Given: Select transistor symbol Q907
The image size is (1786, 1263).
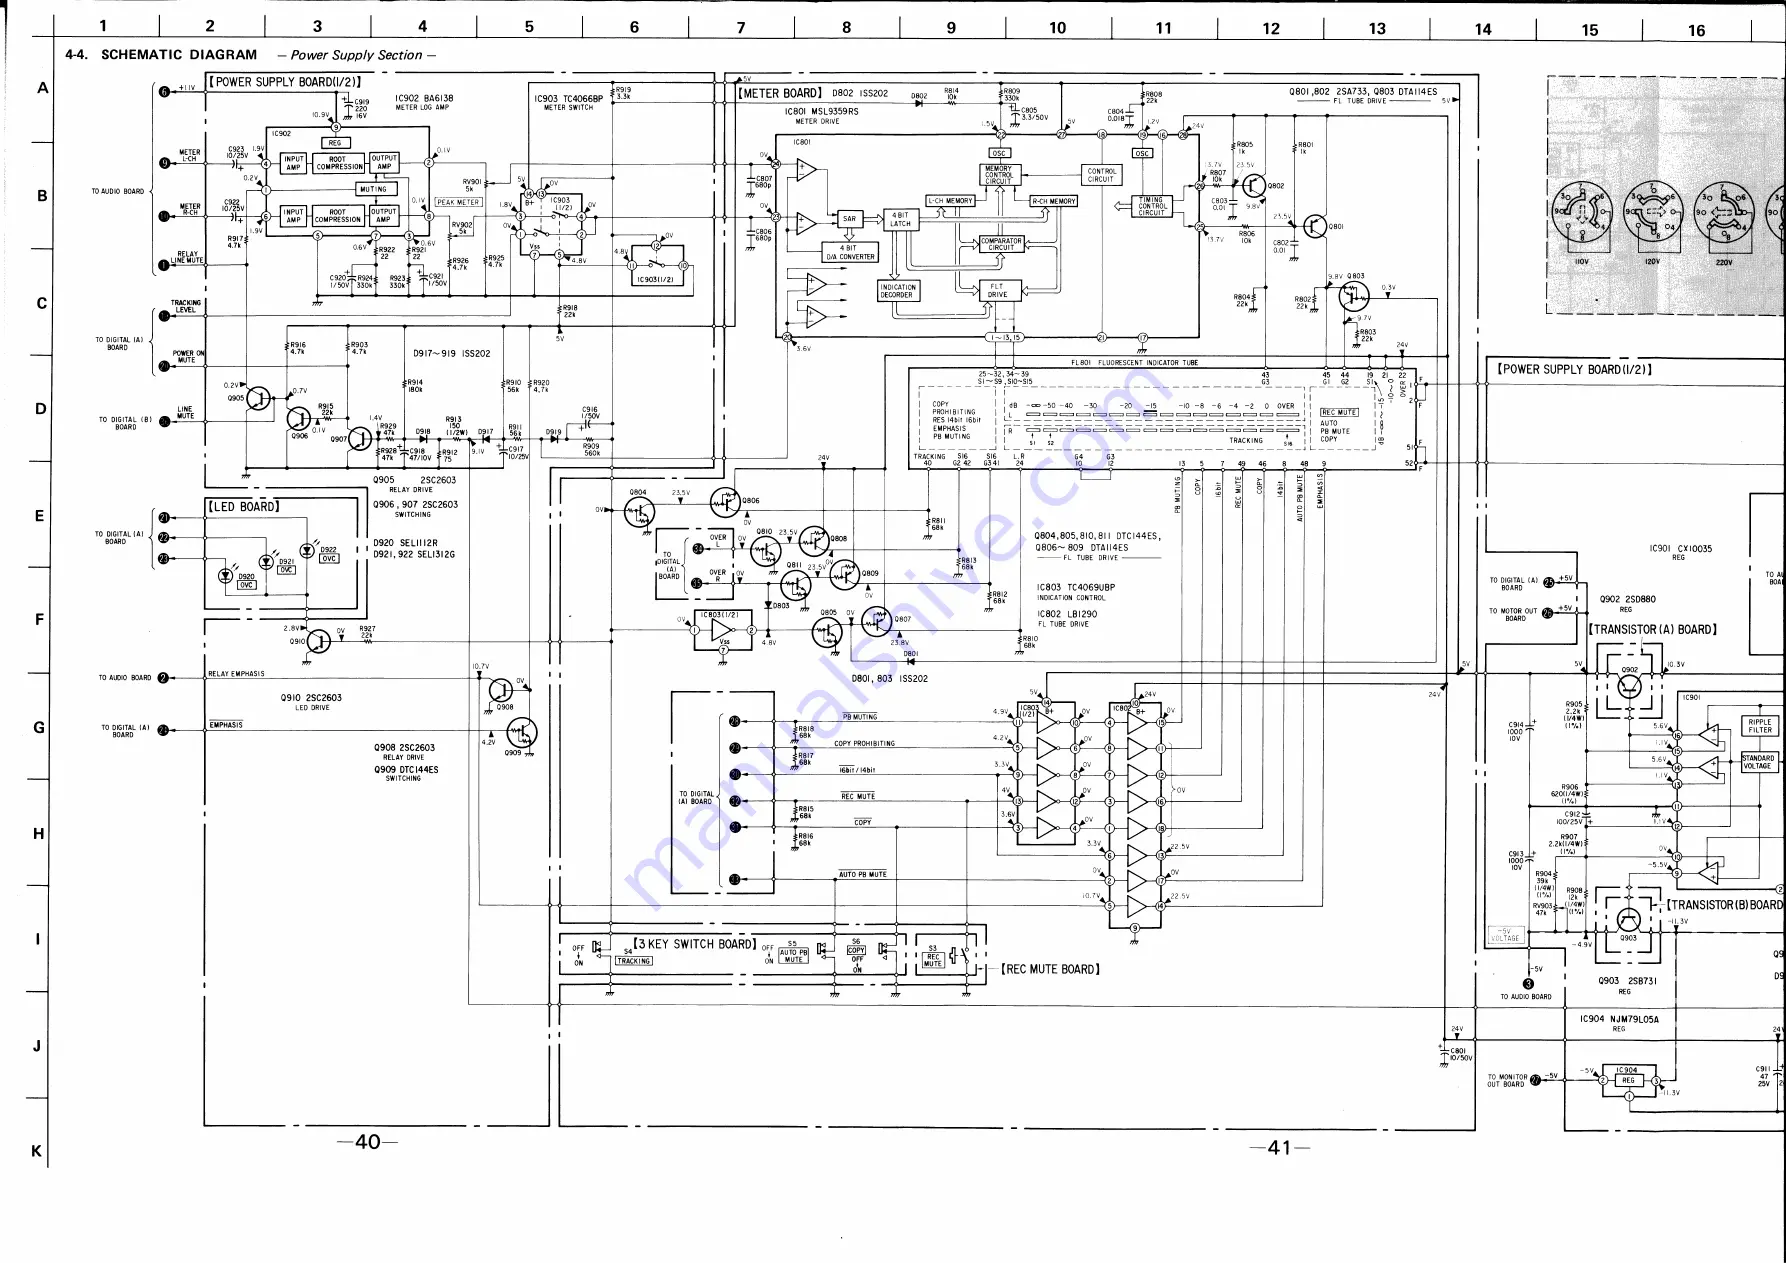Looking at the screenshot, I should 359,438.
